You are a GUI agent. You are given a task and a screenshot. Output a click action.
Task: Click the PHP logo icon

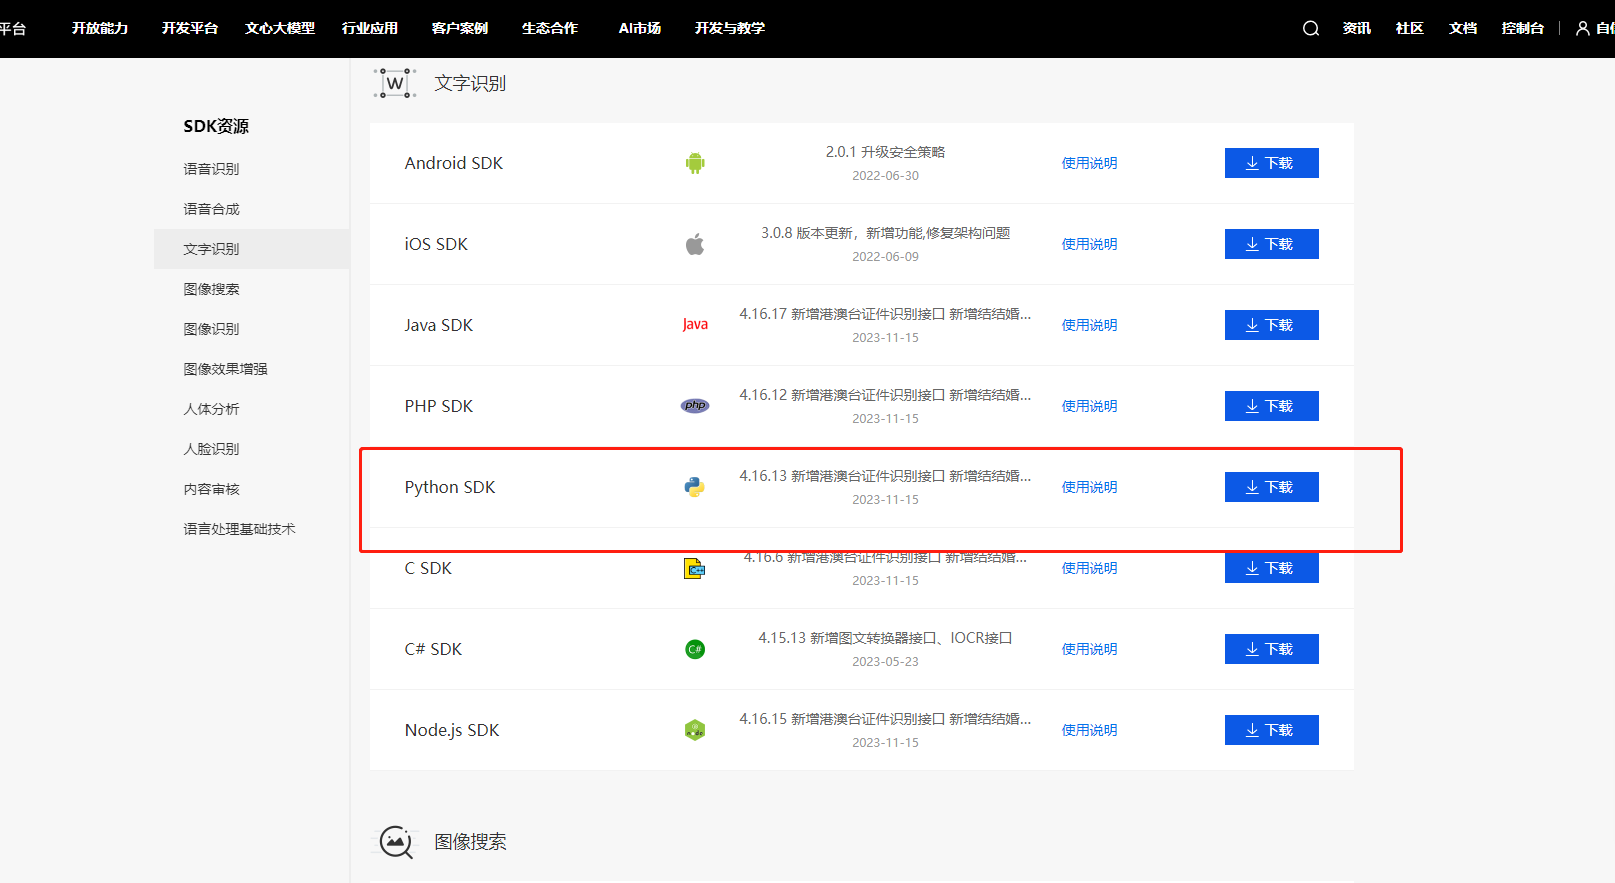tap(695, 406)
